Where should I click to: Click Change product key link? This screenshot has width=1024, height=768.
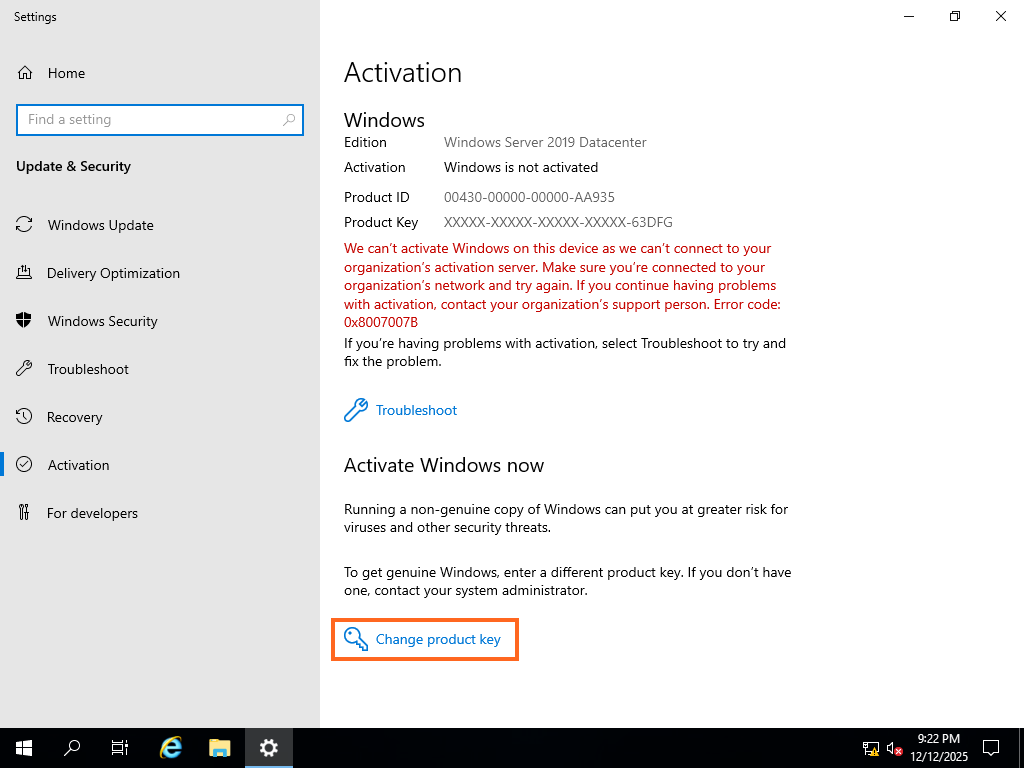pyautogui.click(x=438, y=639)
